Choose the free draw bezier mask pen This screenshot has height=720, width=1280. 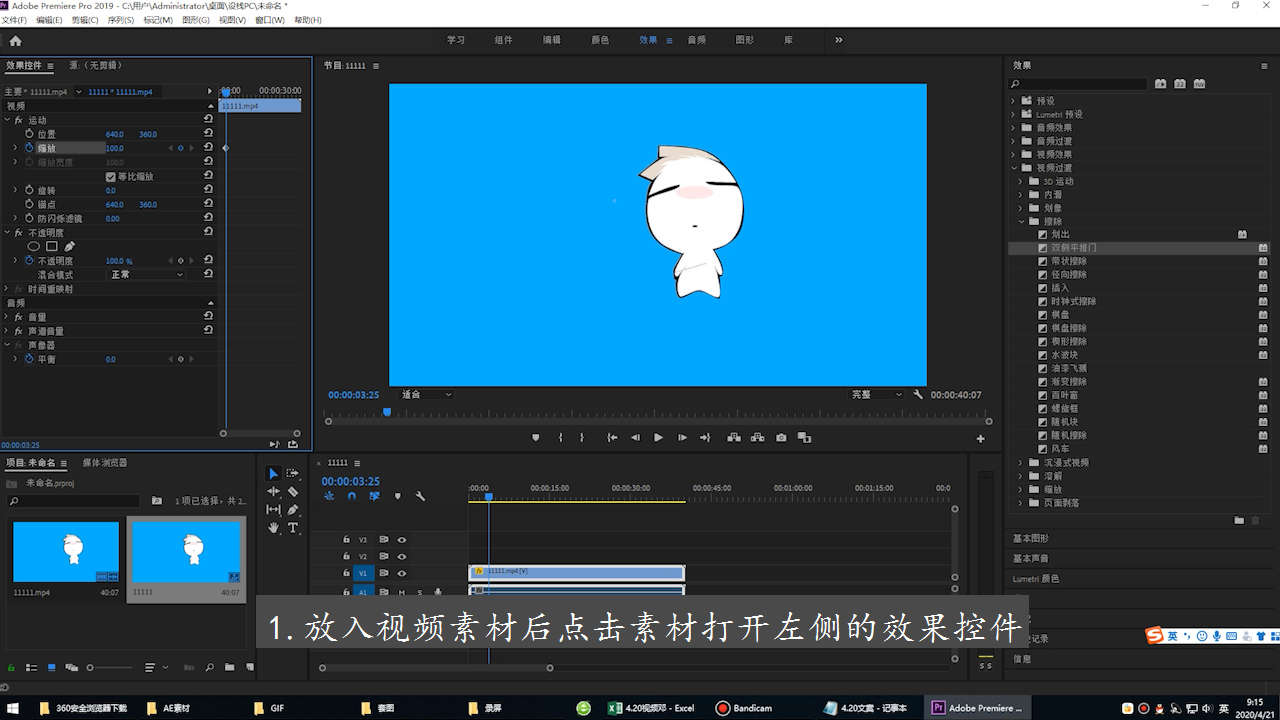69,246
